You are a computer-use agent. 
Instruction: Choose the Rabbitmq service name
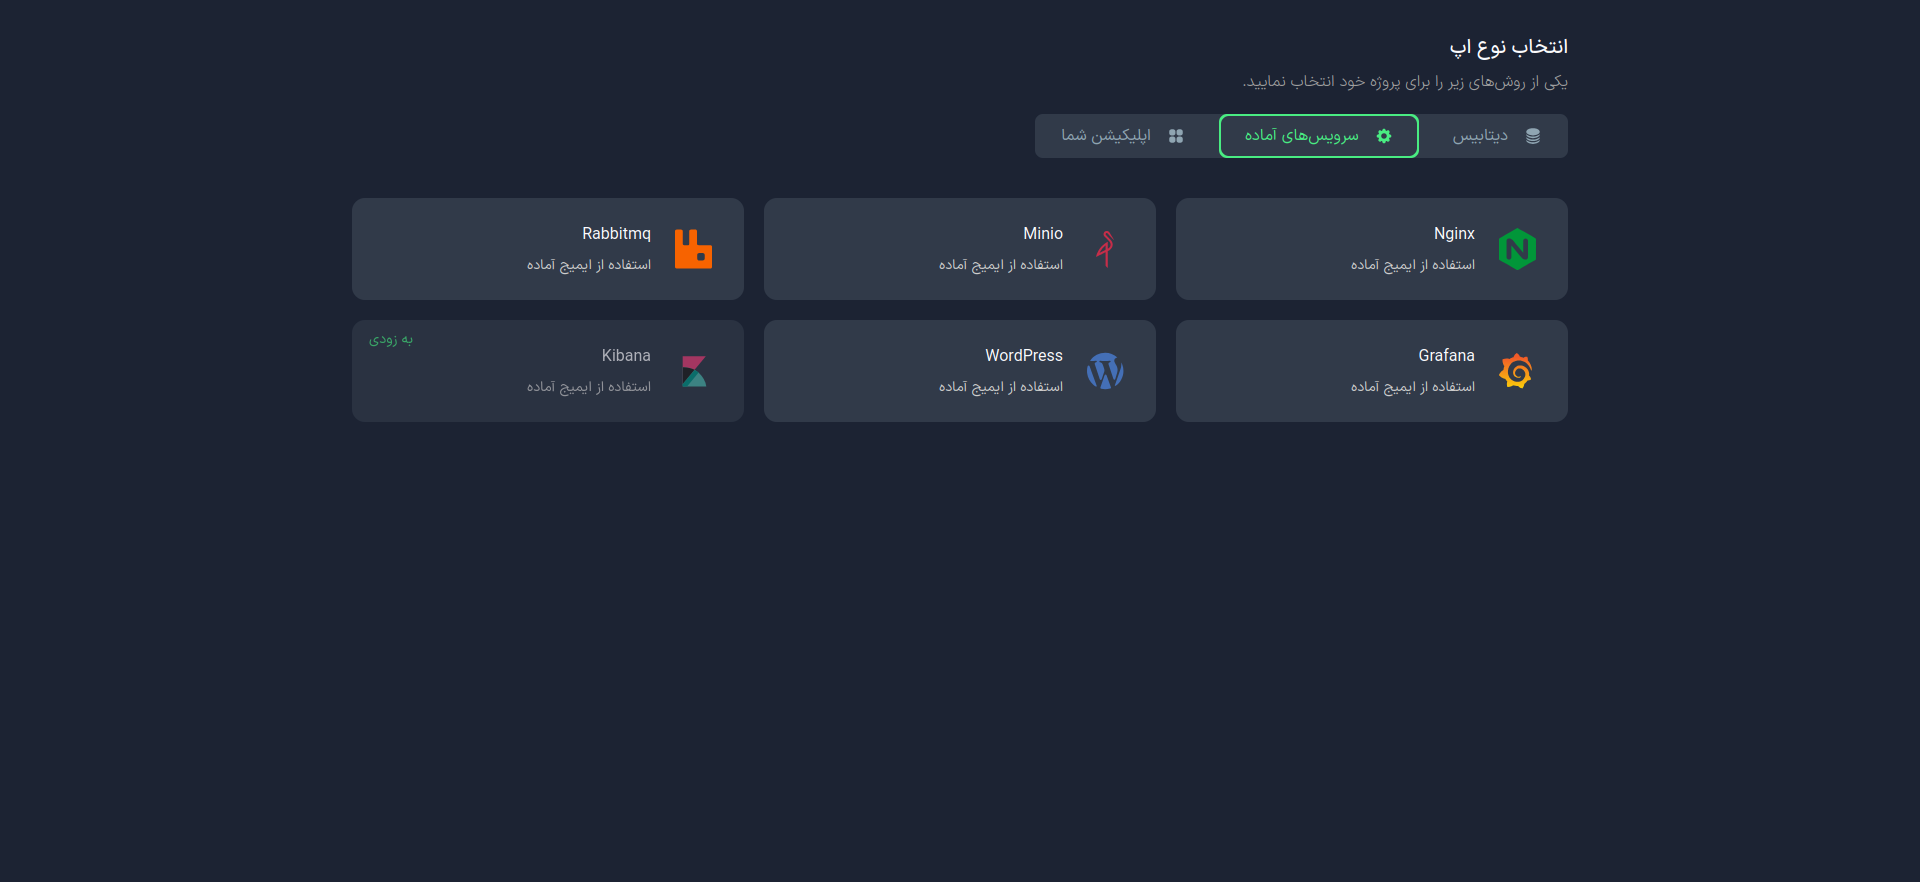[616, 233]
